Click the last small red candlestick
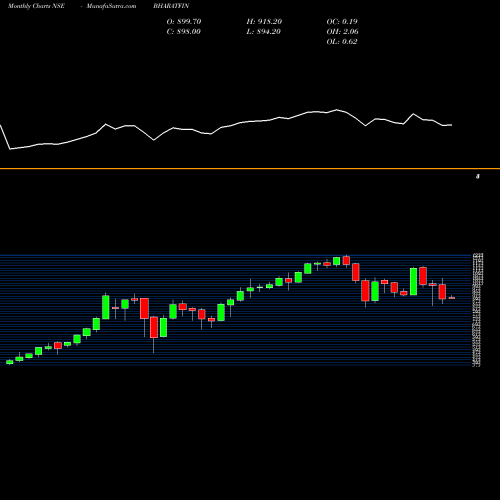 point(452,298)
